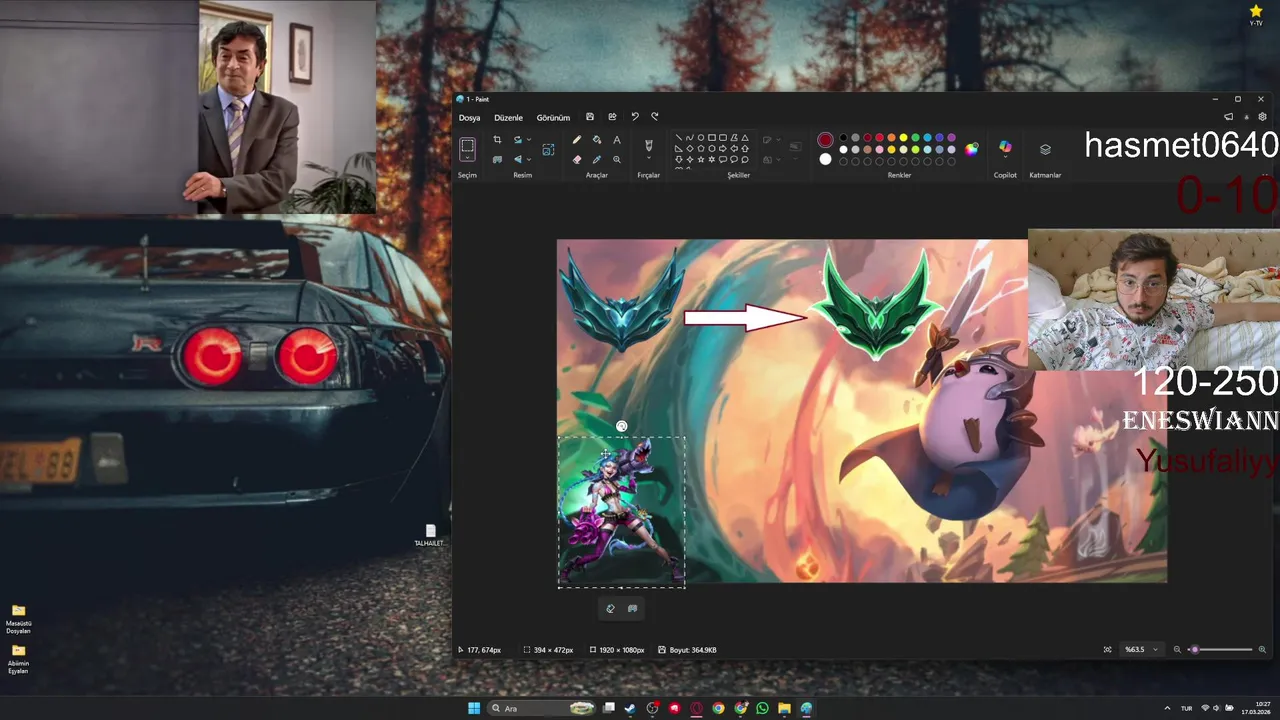Select the Fill bucket tool
Viewport: 1280px width, 720px height.
(597, 140)
